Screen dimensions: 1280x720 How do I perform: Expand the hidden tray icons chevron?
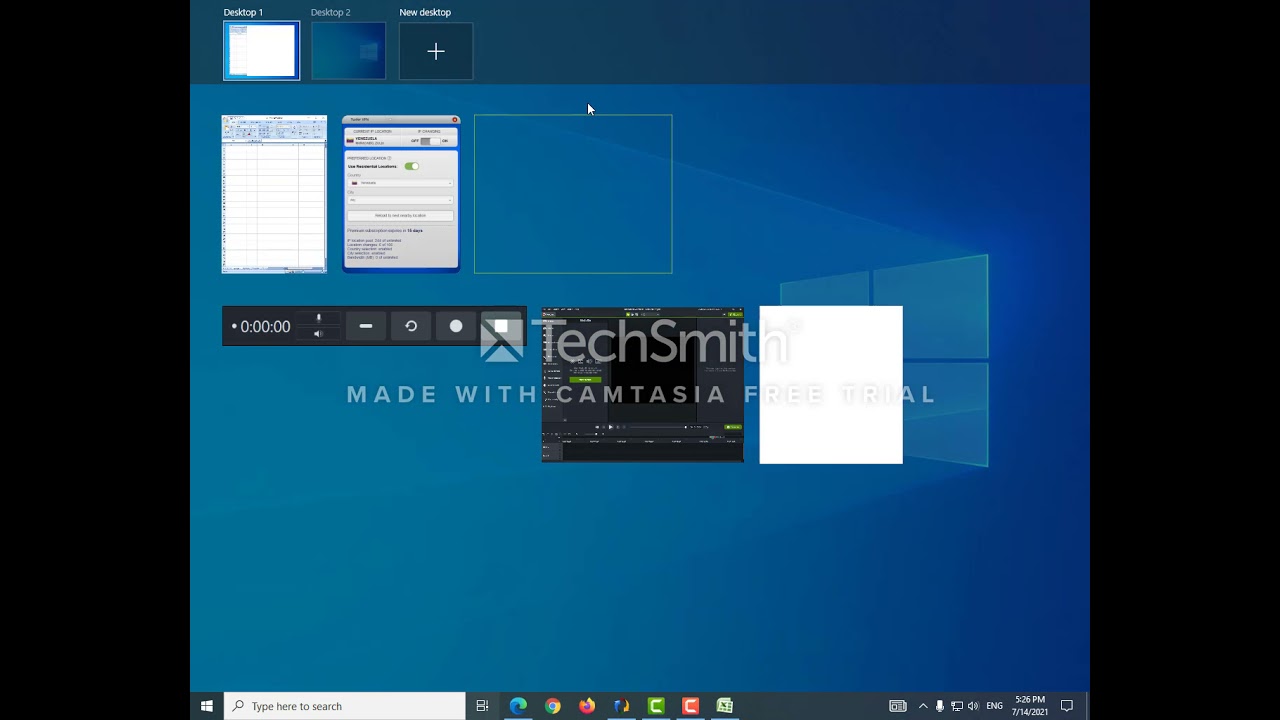click(x=923, y=706)
